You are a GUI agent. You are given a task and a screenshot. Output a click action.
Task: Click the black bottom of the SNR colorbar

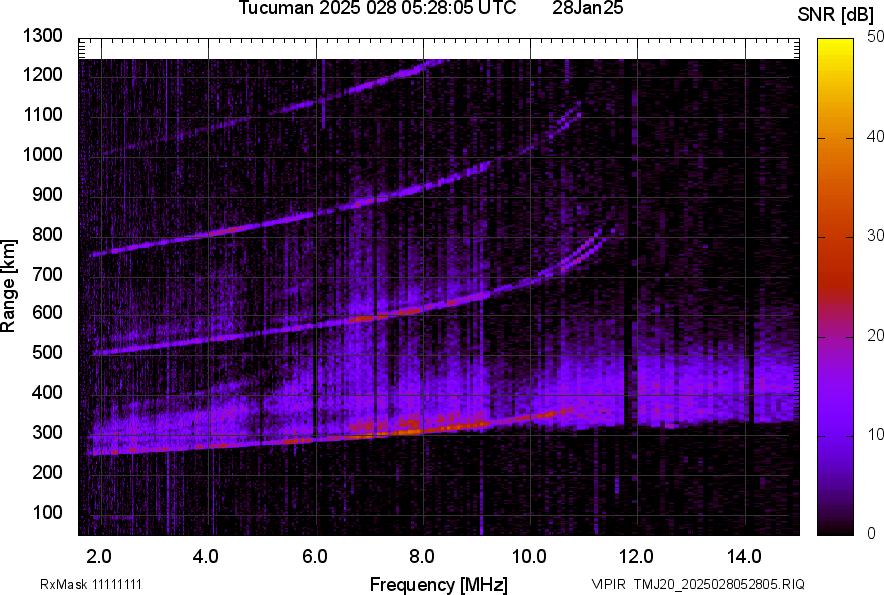coord(836,529)
